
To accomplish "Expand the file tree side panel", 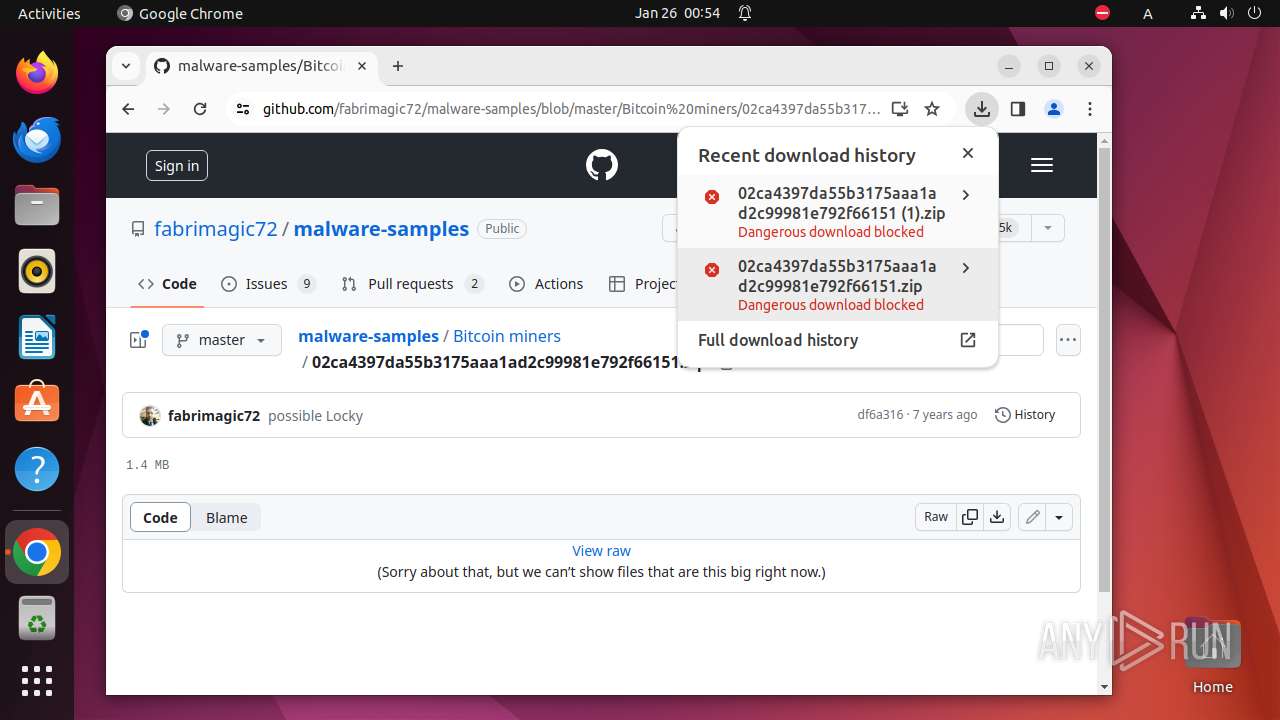I will click(139, 340).
